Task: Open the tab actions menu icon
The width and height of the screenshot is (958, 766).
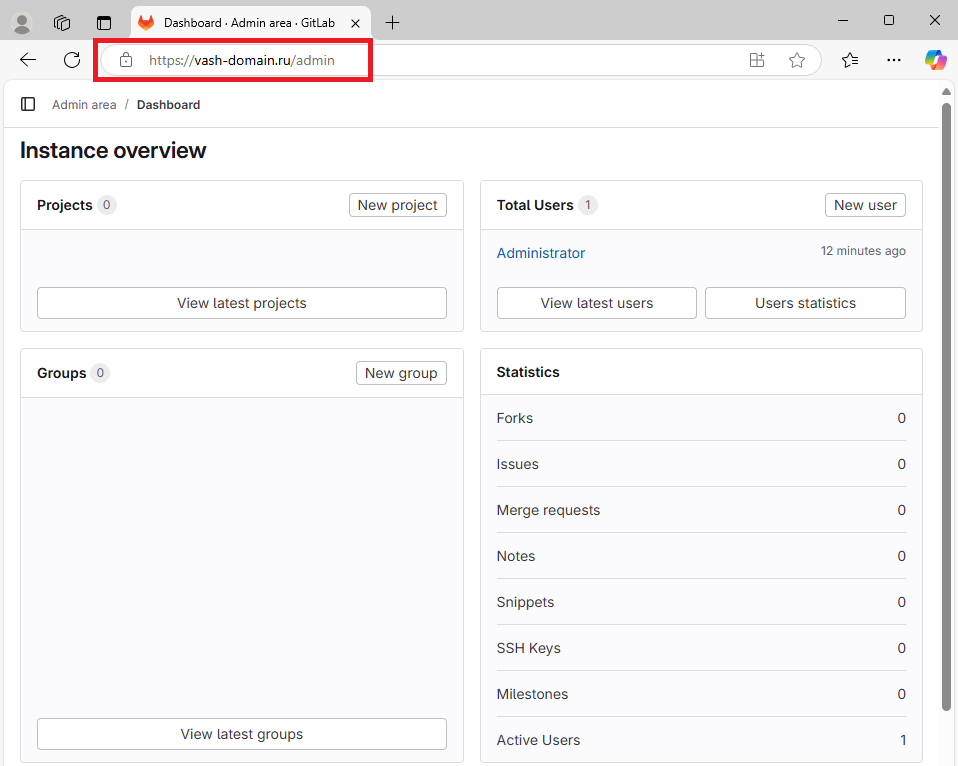Action: click(104, 23)
